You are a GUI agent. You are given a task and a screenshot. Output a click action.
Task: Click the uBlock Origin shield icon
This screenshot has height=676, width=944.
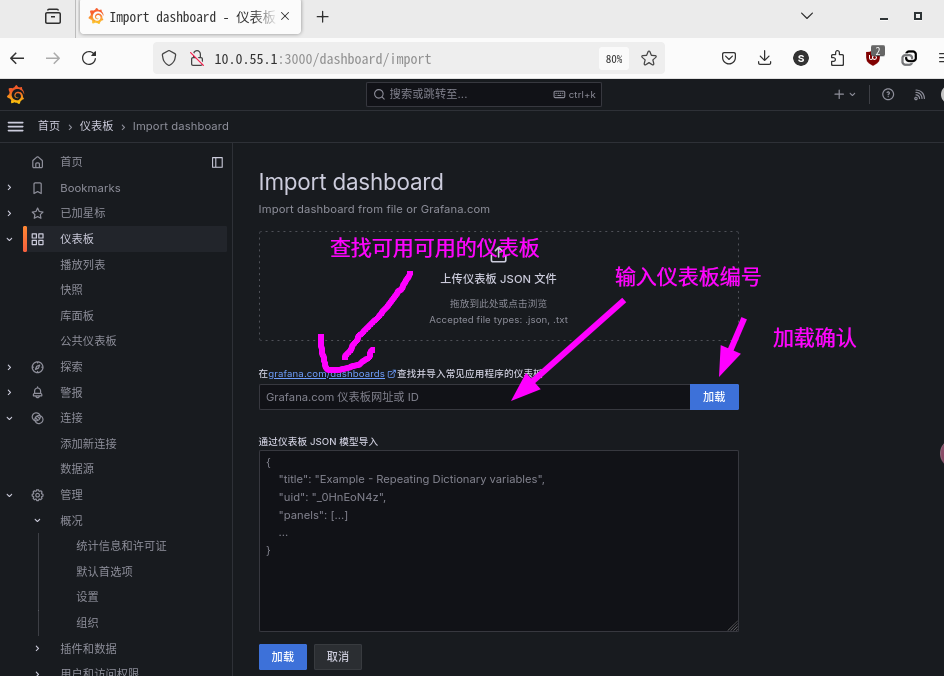[874, 56]
